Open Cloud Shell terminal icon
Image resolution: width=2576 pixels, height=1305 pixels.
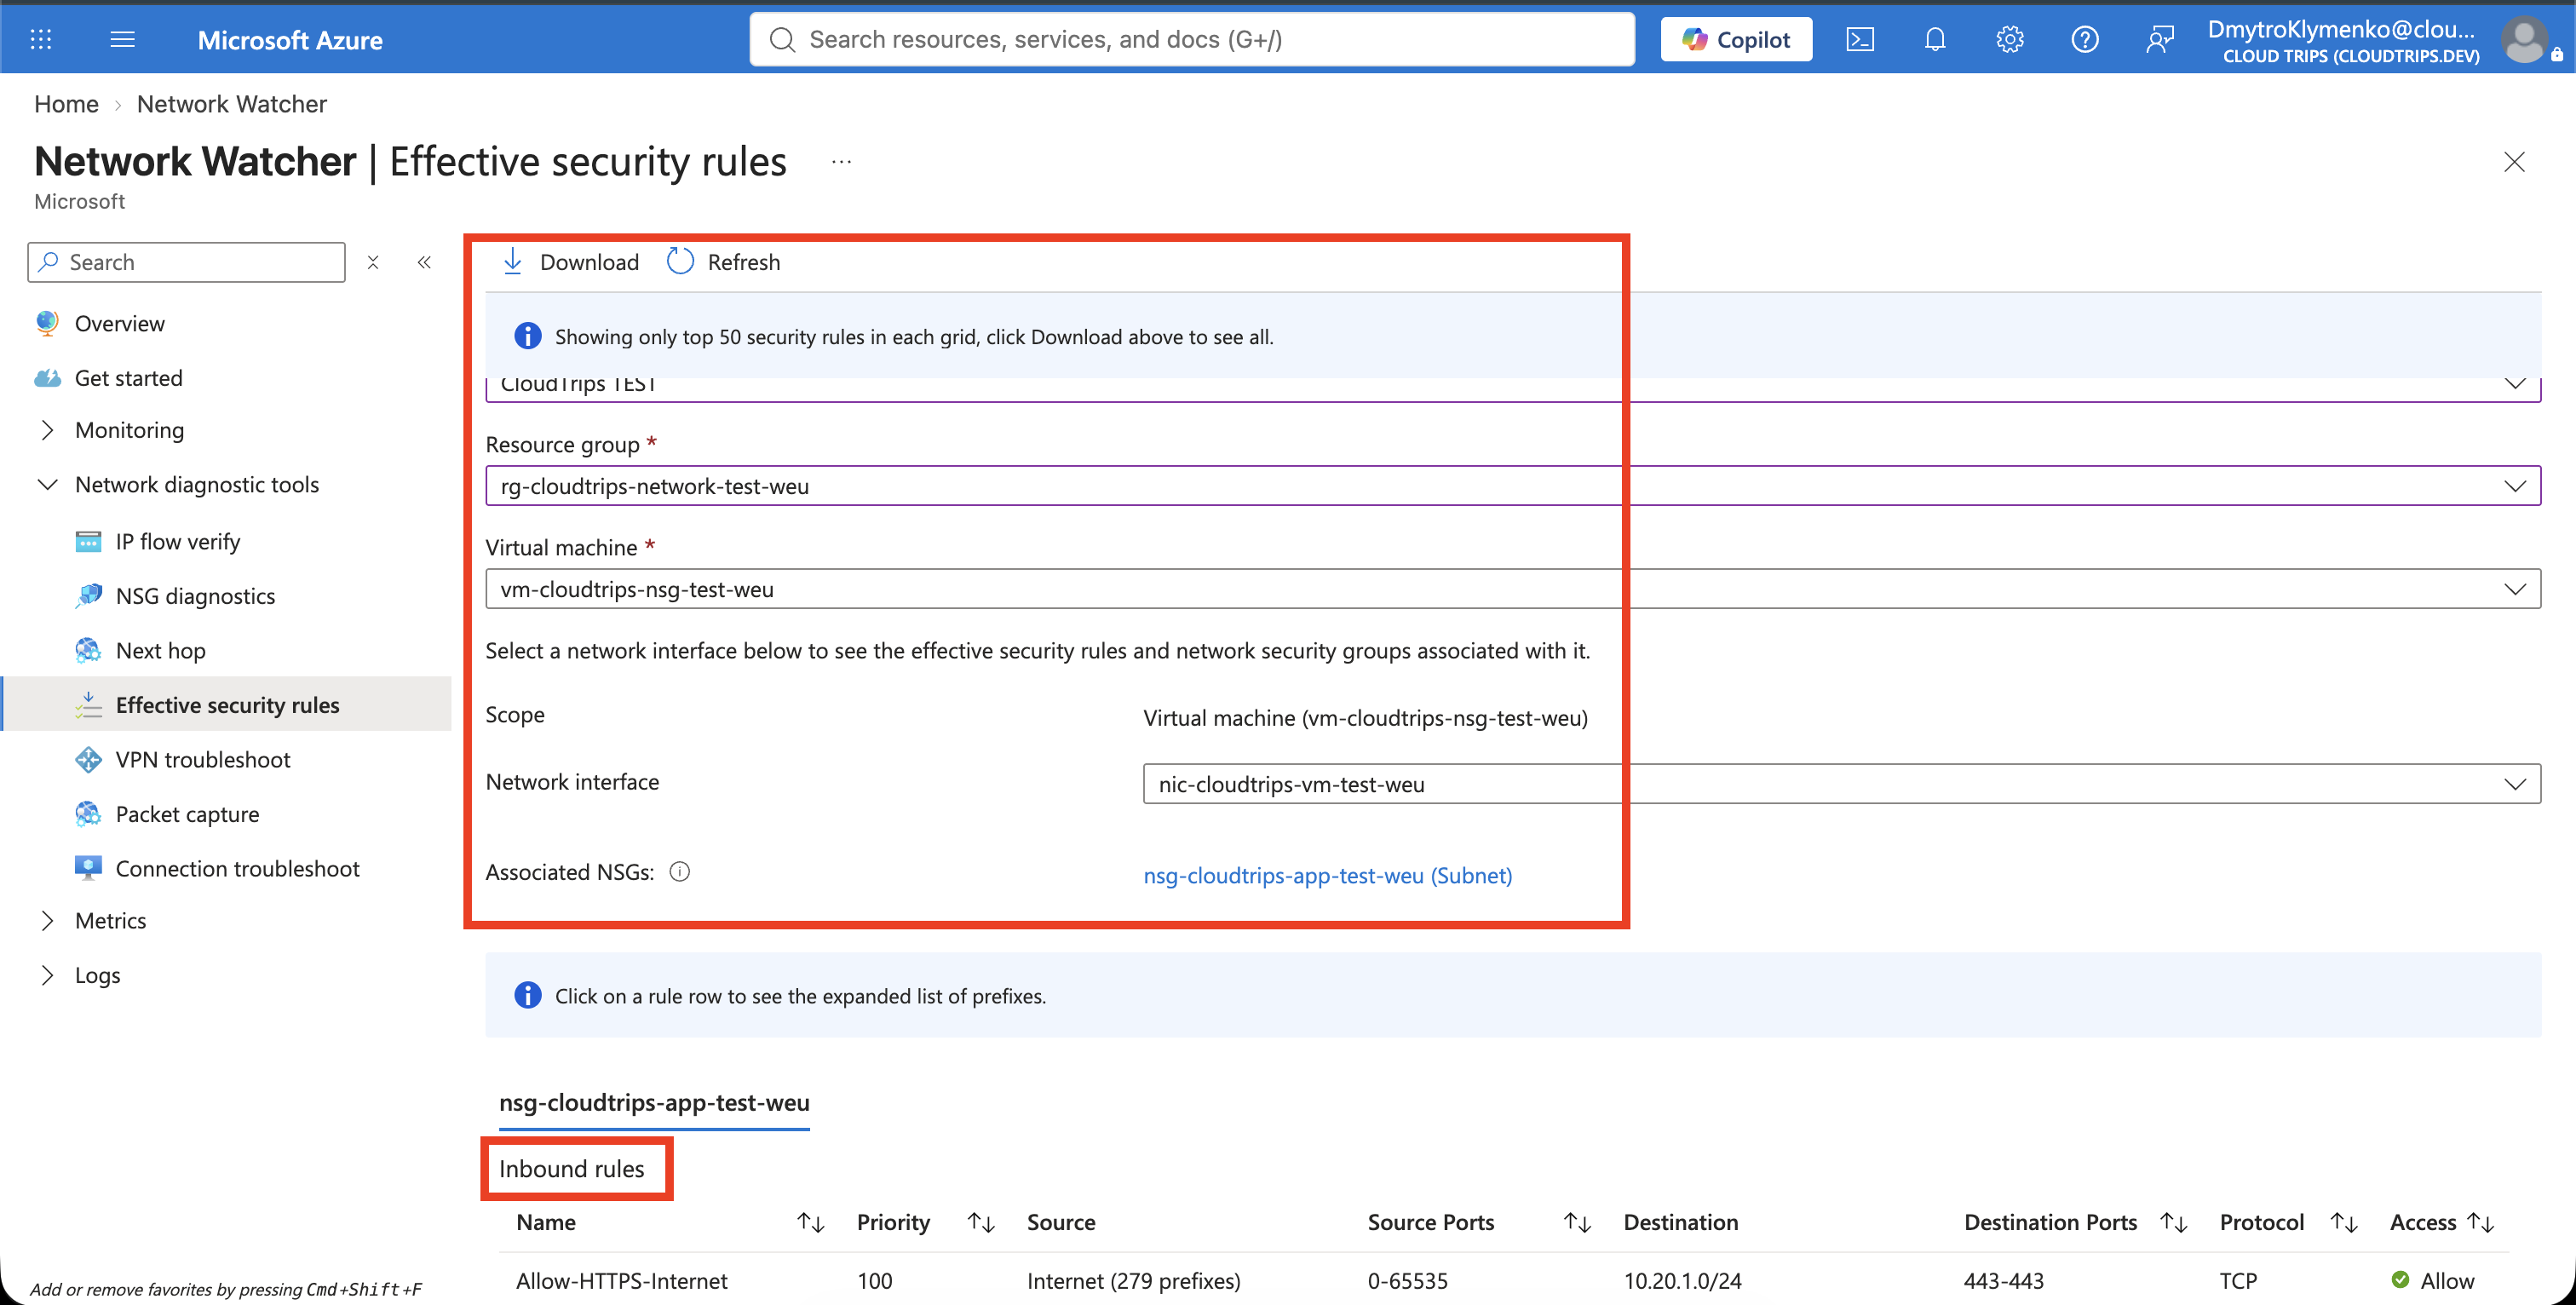(x=1860, y=39)
